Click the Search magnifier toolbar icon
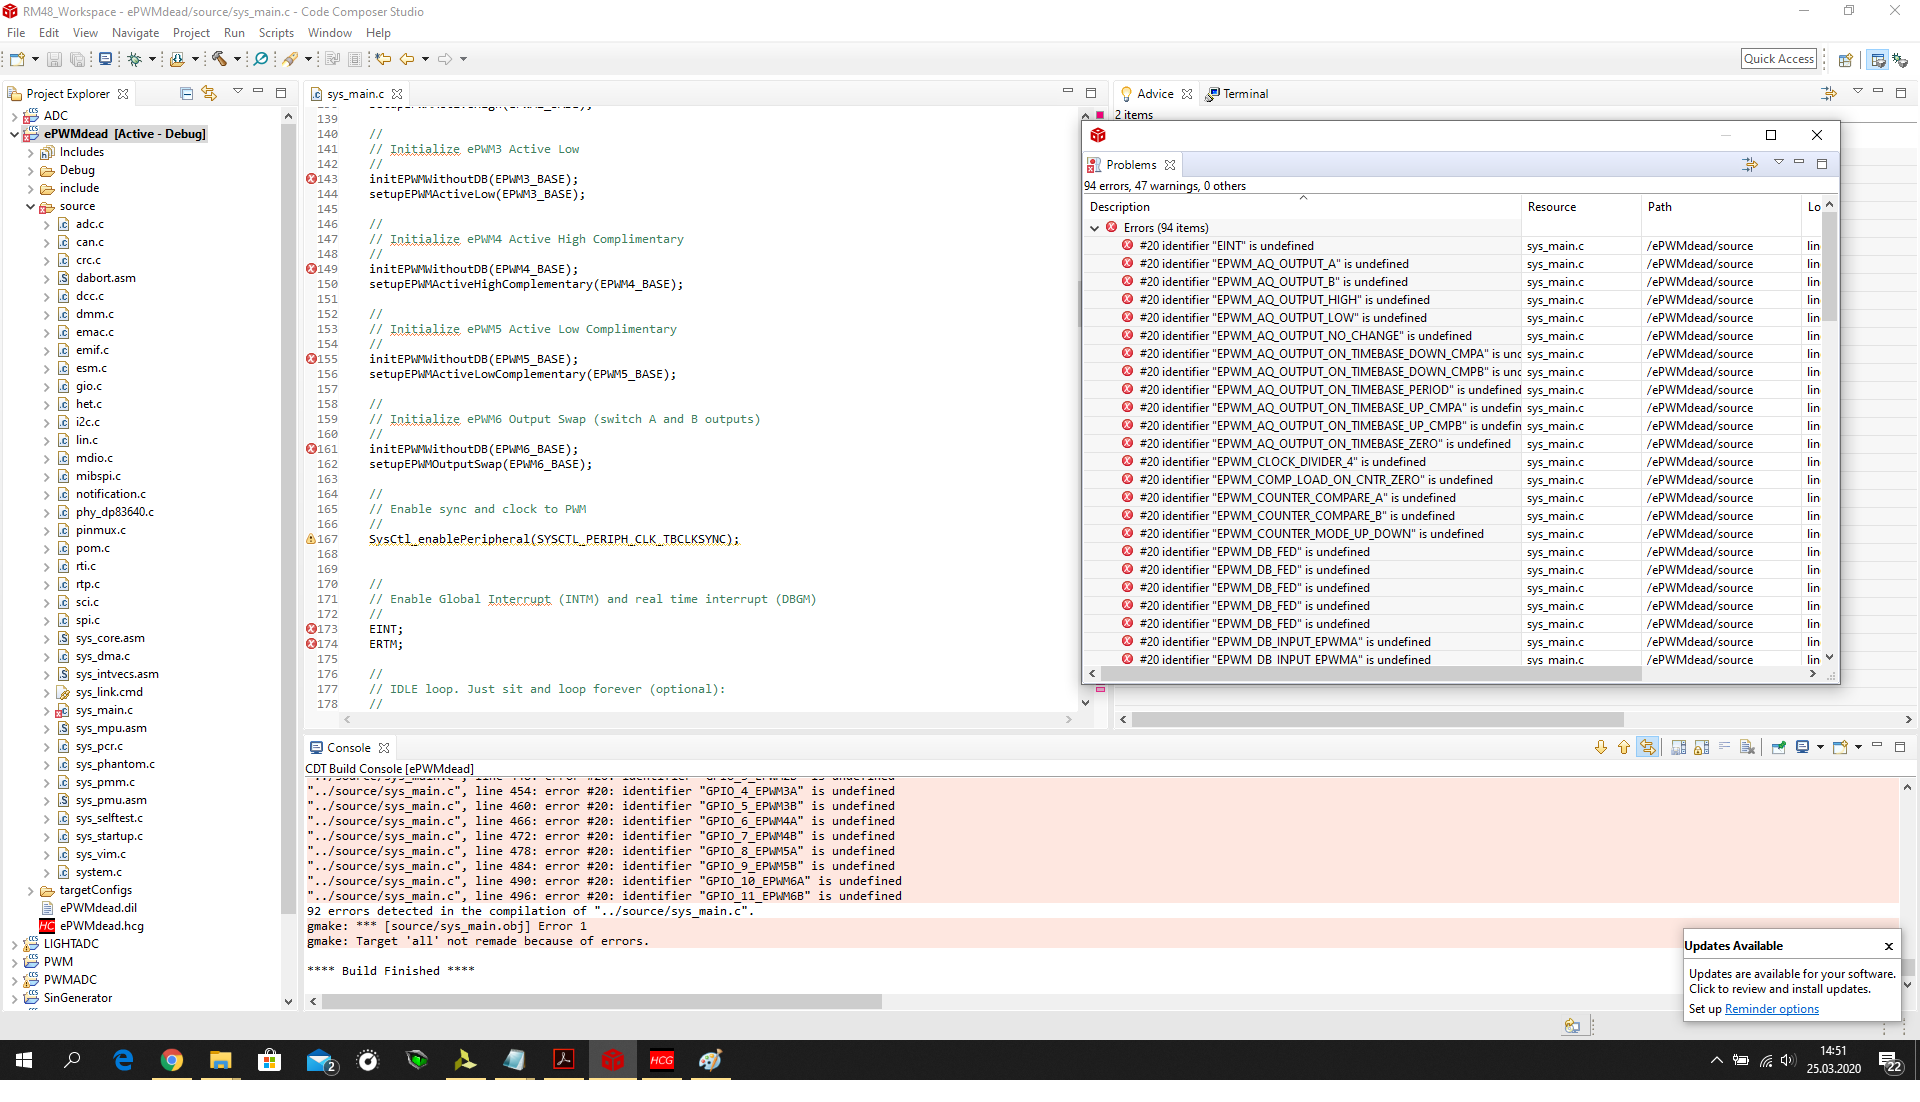This screenshot has height=1102, width=1920. pos(261,59)
